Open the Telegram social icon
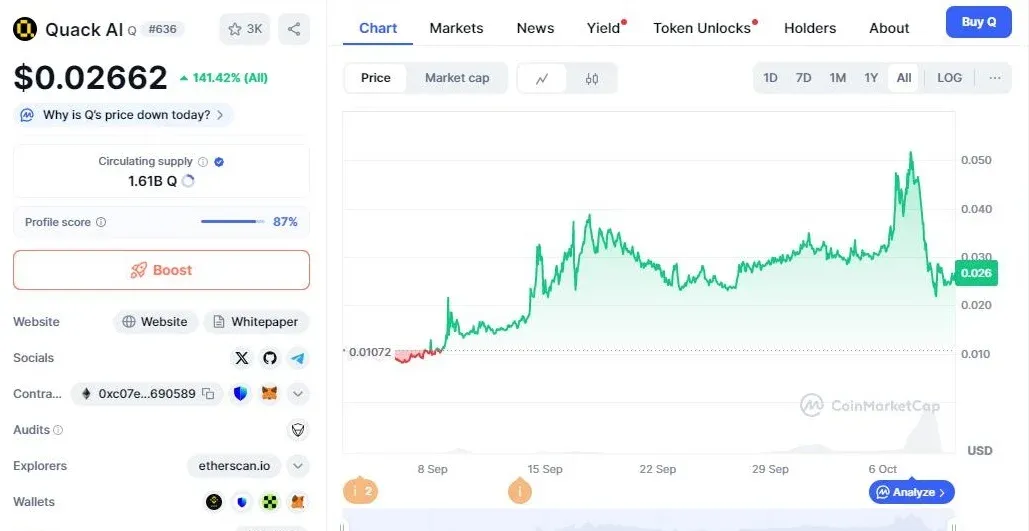The height and width of the screenshot is (531, 1029). pyautogui.click(x=298, y=358)
